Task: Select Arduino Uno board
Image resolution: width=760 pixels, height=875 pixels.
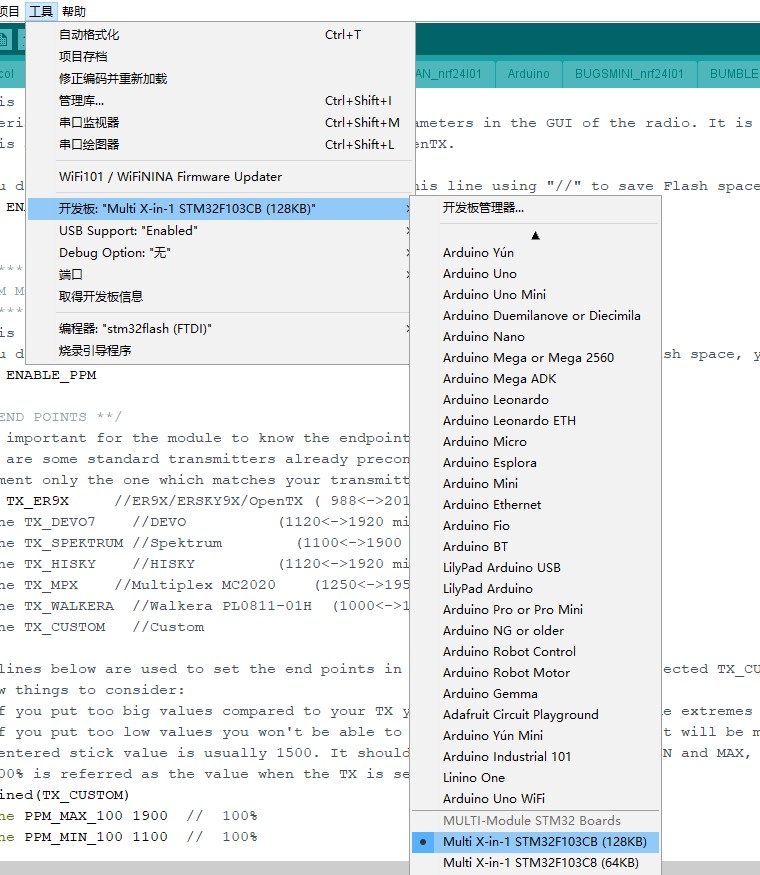Action: tap(536, 273)
